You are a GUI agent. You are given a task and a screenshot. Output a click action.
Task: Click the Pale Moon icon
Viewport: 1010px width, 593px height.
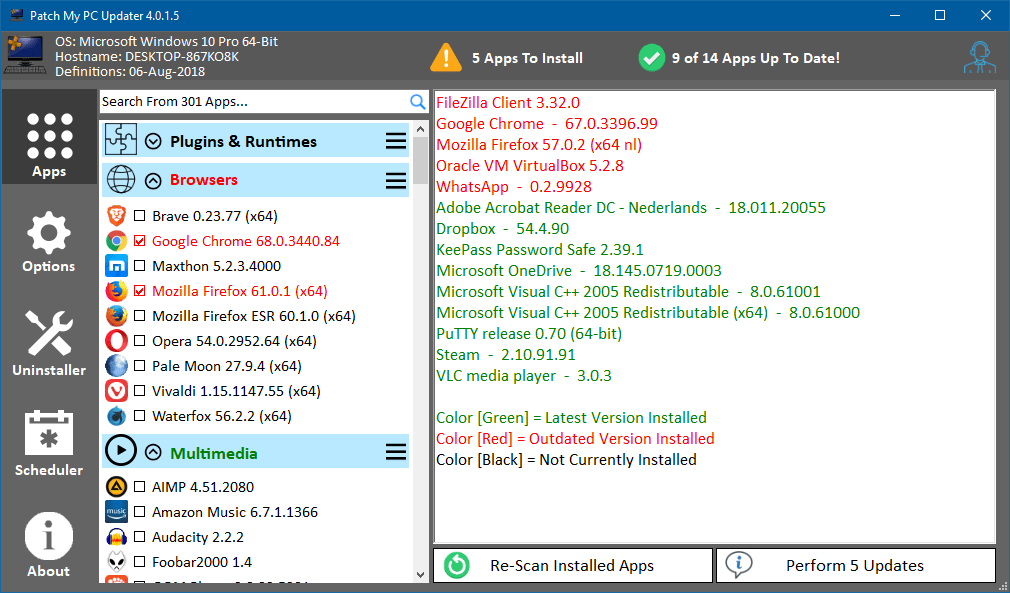(x=117, y=366)
